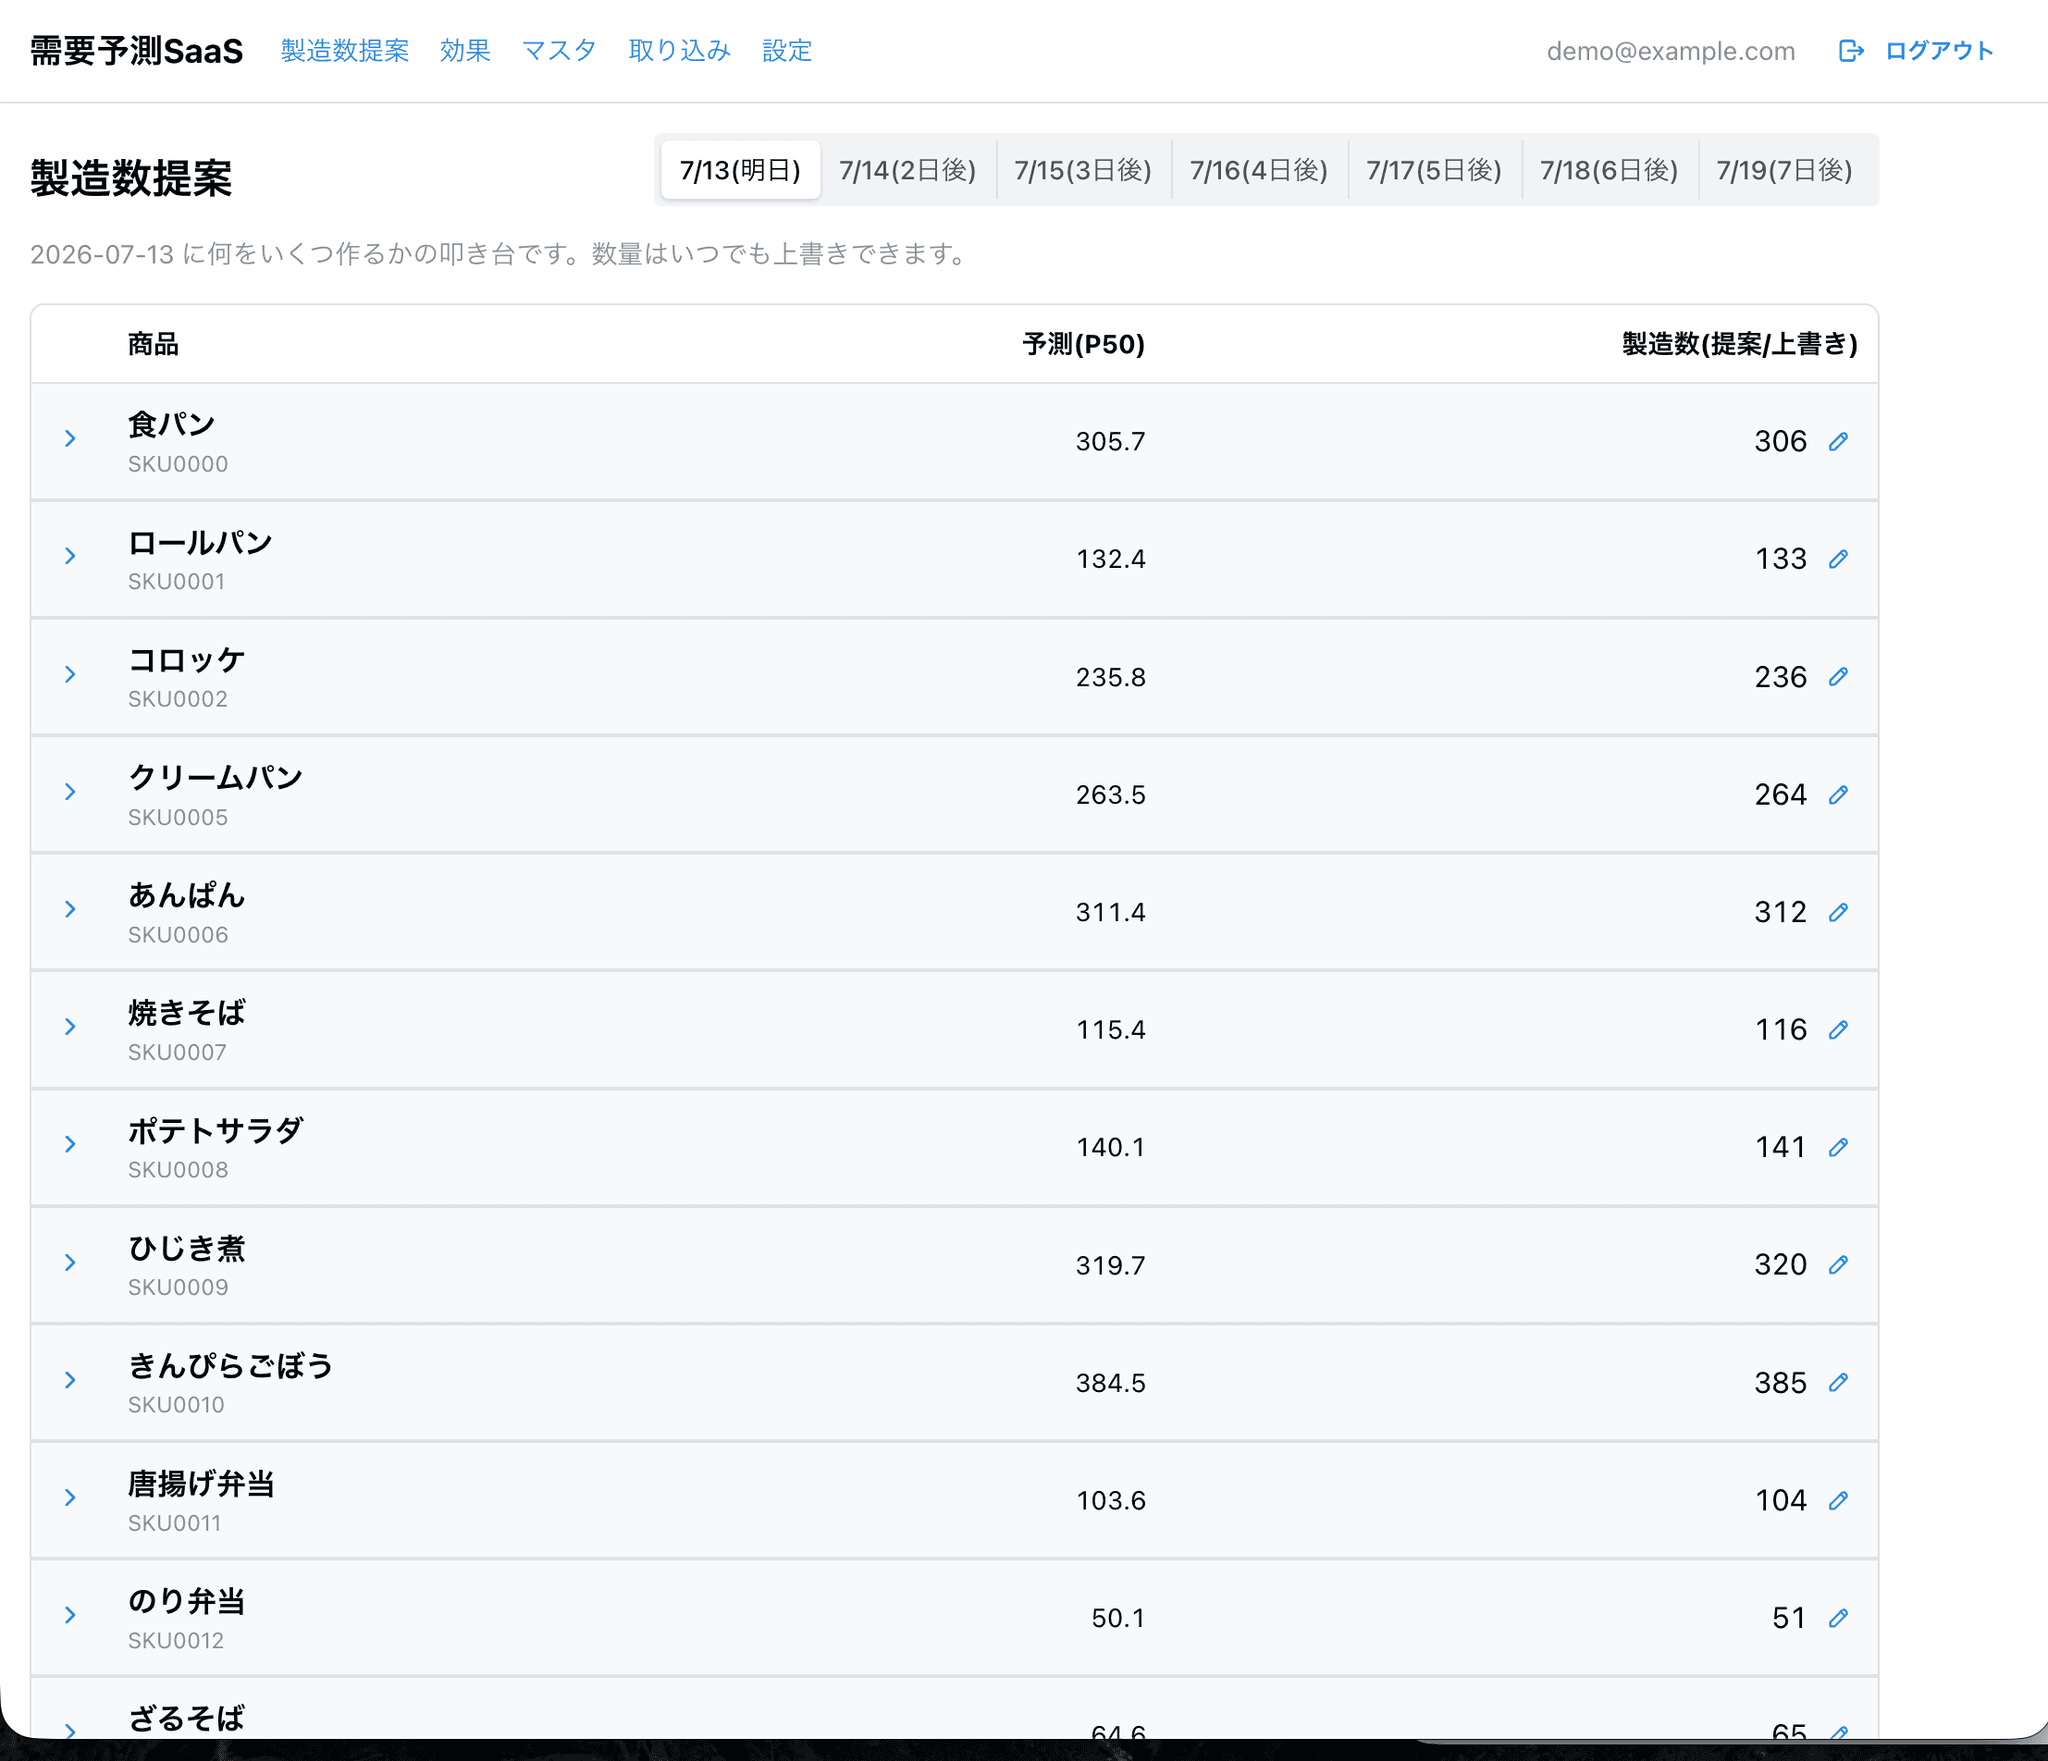This screenshot has height=1761, width=2048.
Task: Expand the ポテトサラダ row chevron
Action: coord(70,1144)
